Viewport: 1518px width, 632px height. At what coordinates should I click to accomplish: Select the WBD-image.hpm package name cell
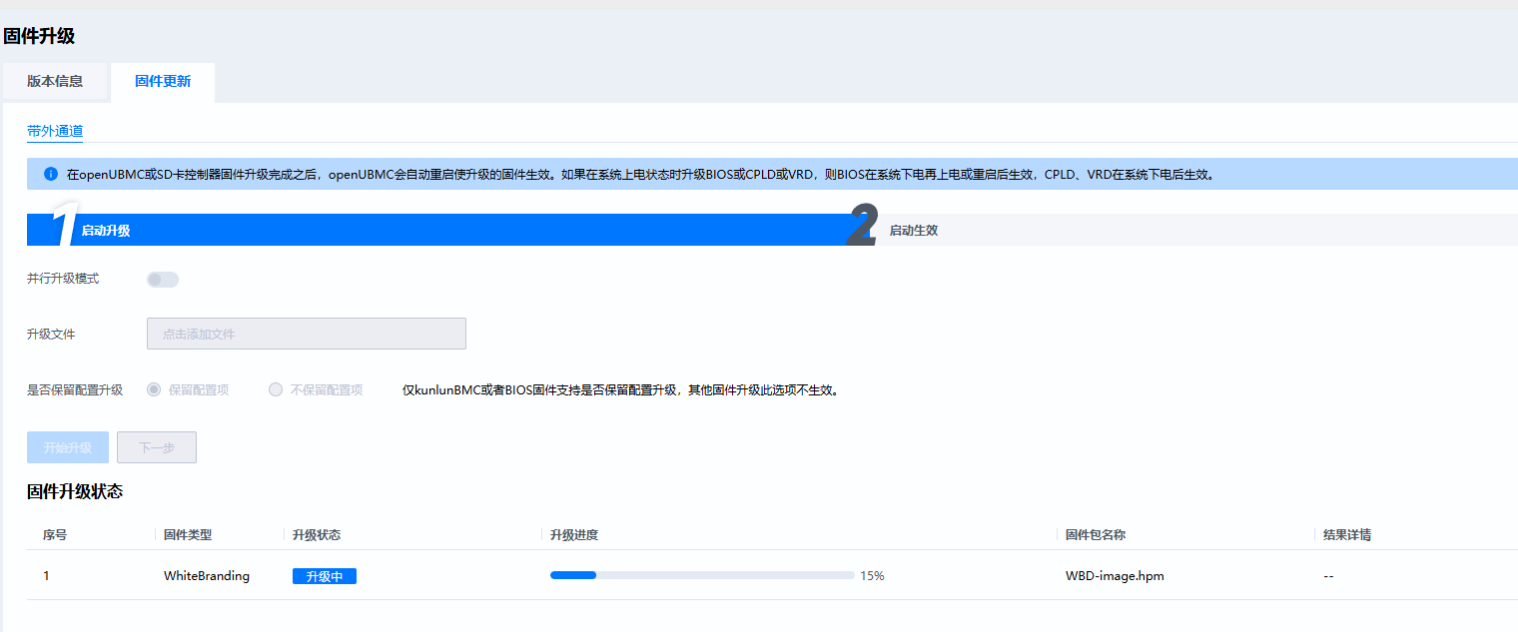click(1115, 576)
